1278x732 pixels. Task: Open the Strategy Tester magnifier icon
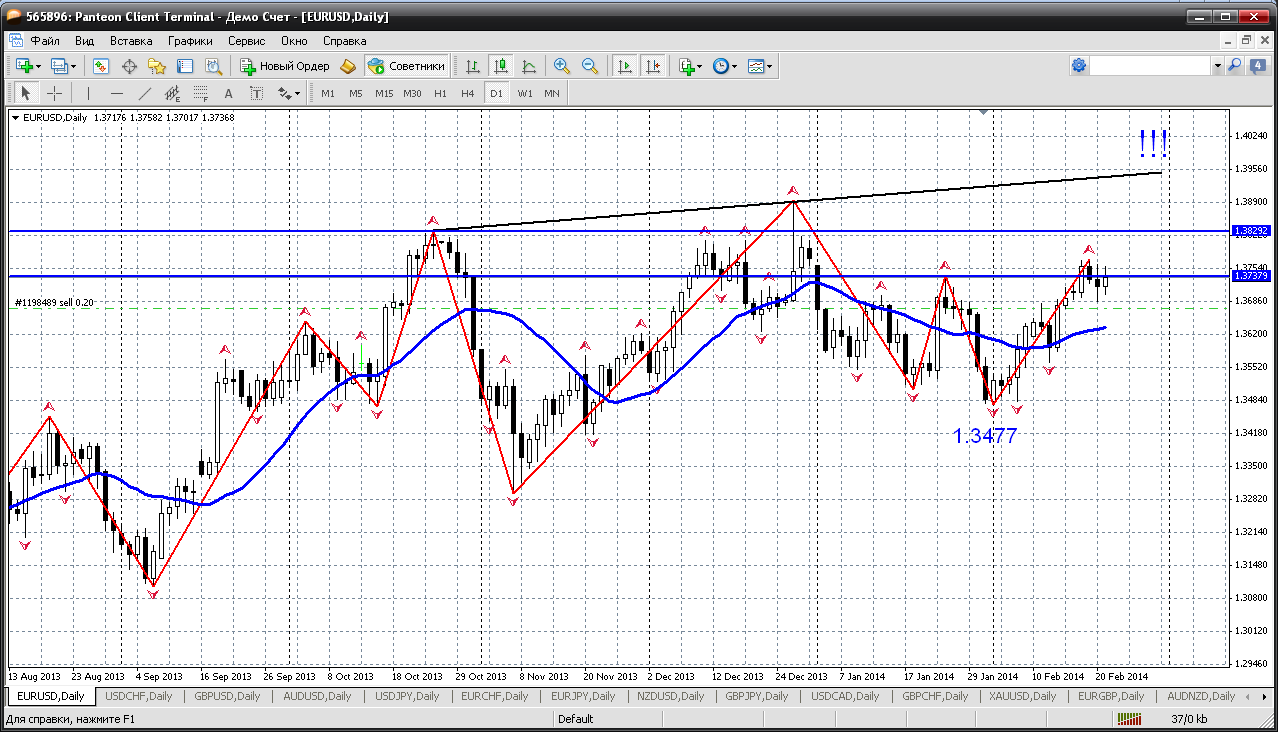pyautogui.click(x=213, y=66)
